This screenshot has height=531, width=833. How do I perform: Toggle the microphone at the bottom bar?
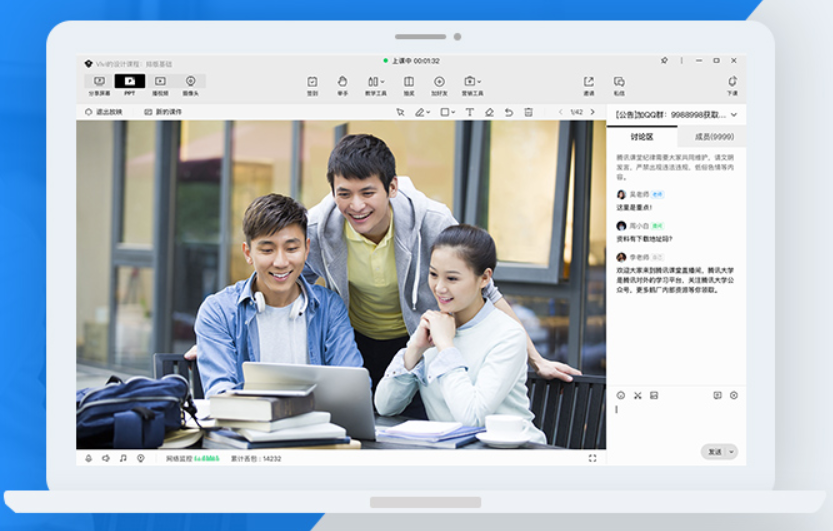pos(89,458)
